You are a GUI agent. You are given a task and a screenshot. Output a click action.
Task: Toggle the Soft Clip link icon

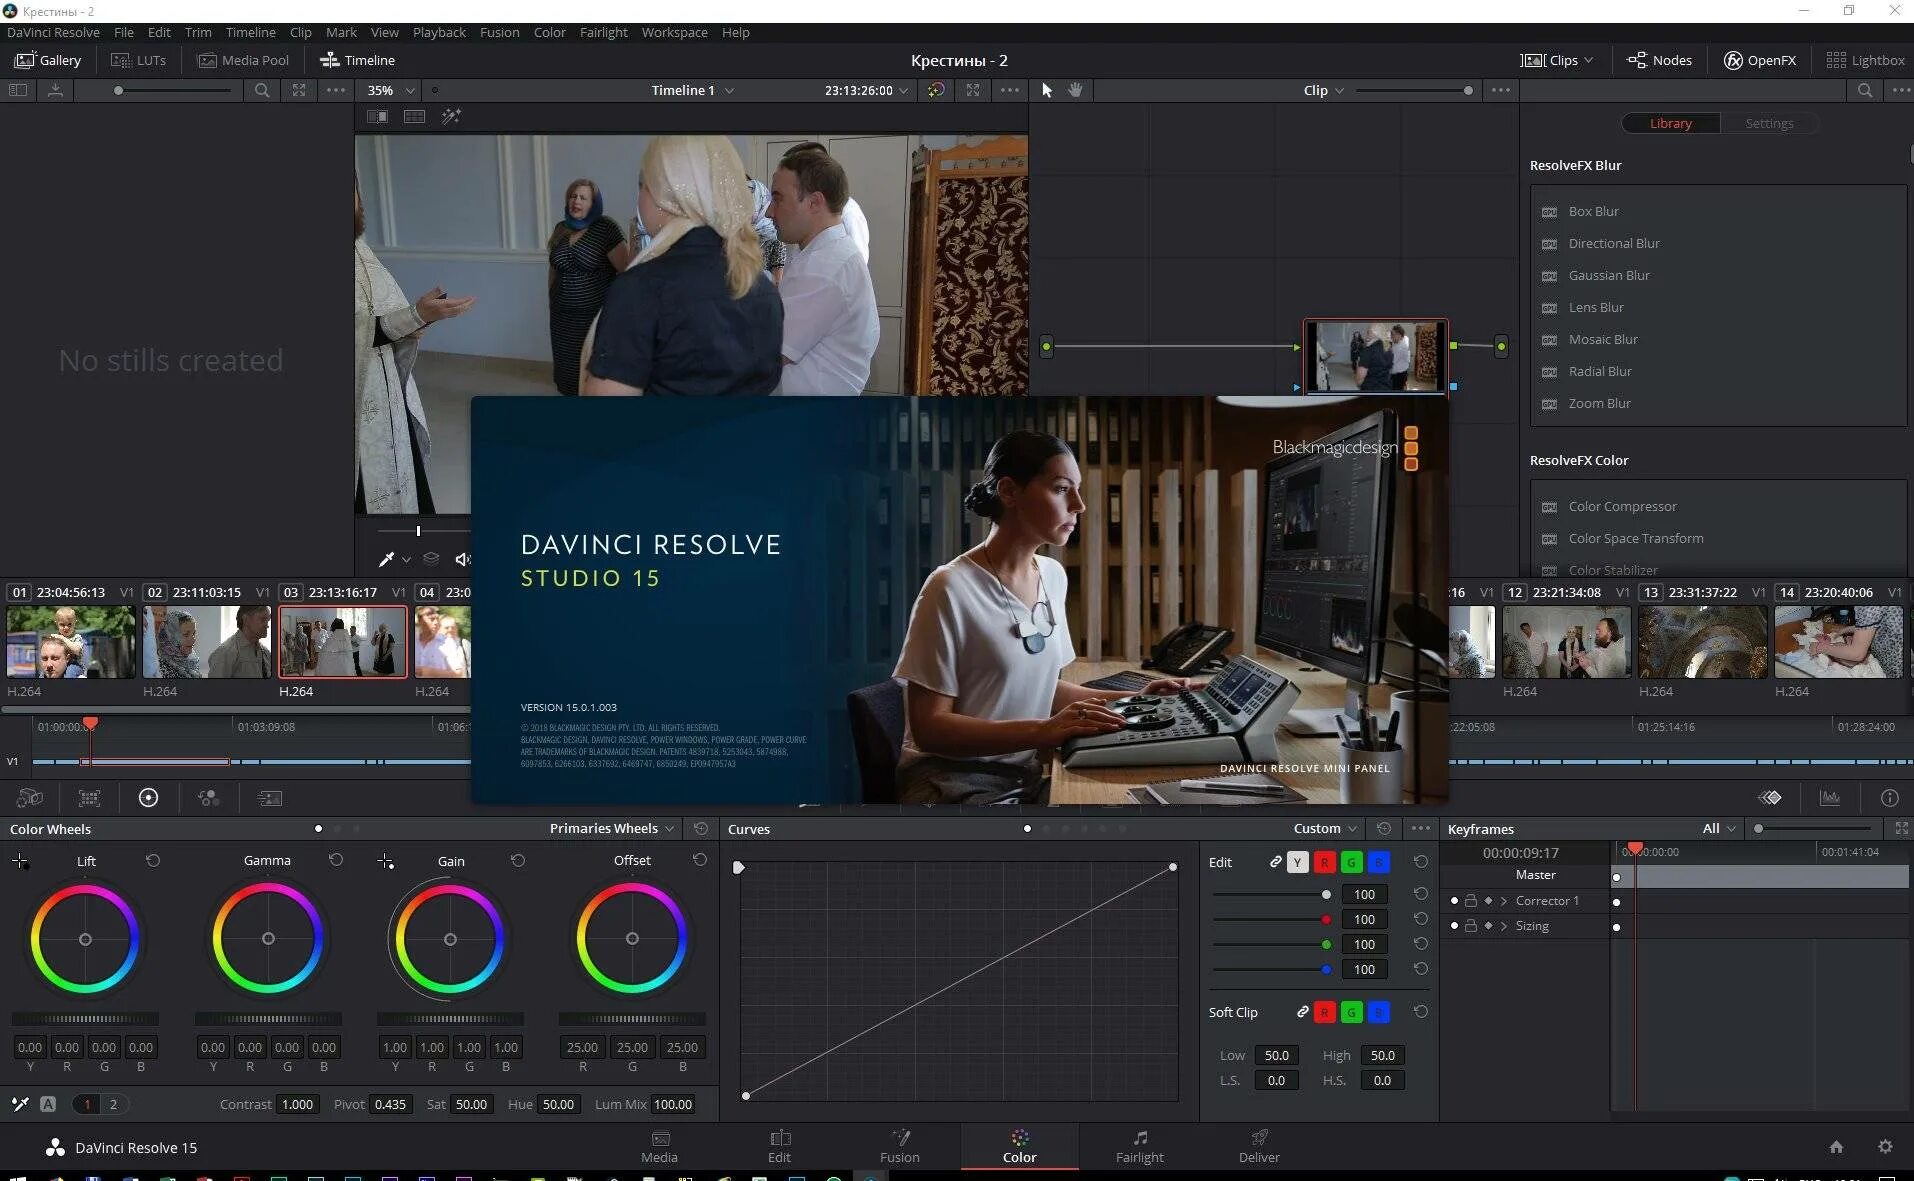pos(1302,1012)
